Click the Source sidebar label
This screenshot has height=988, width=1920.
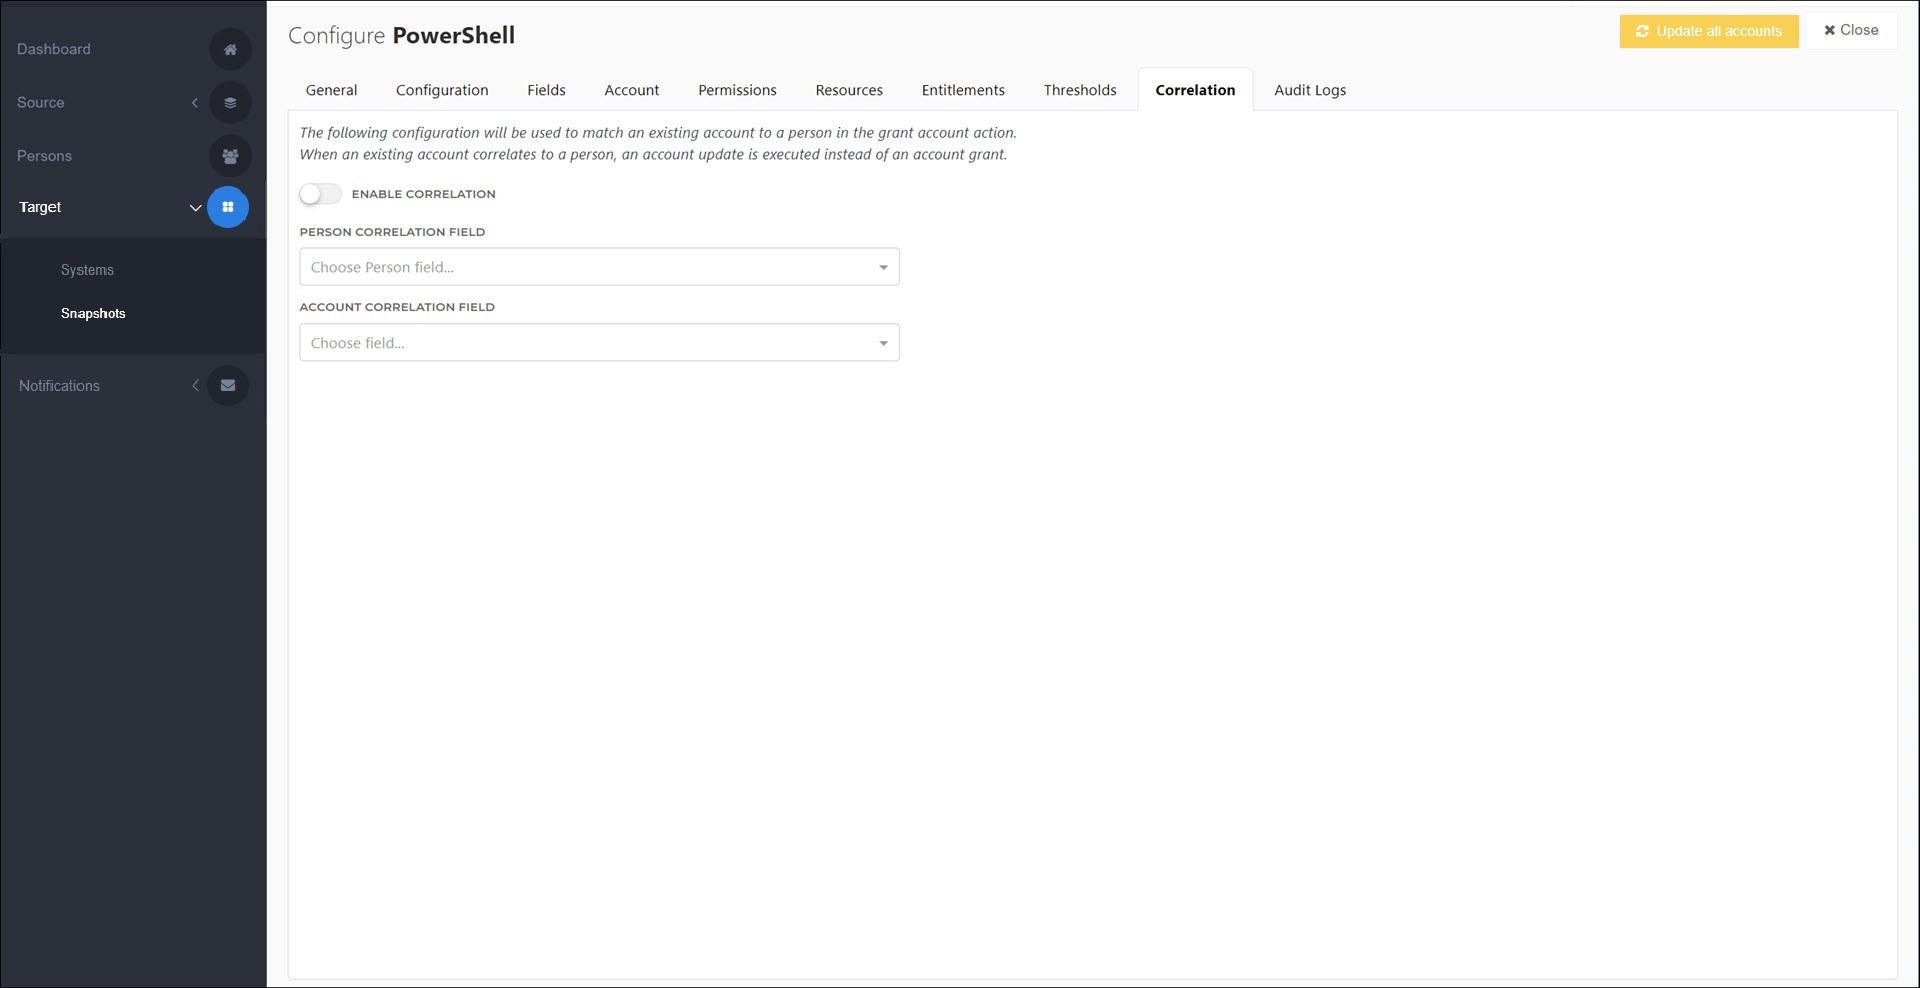click(x=40, y=102)
